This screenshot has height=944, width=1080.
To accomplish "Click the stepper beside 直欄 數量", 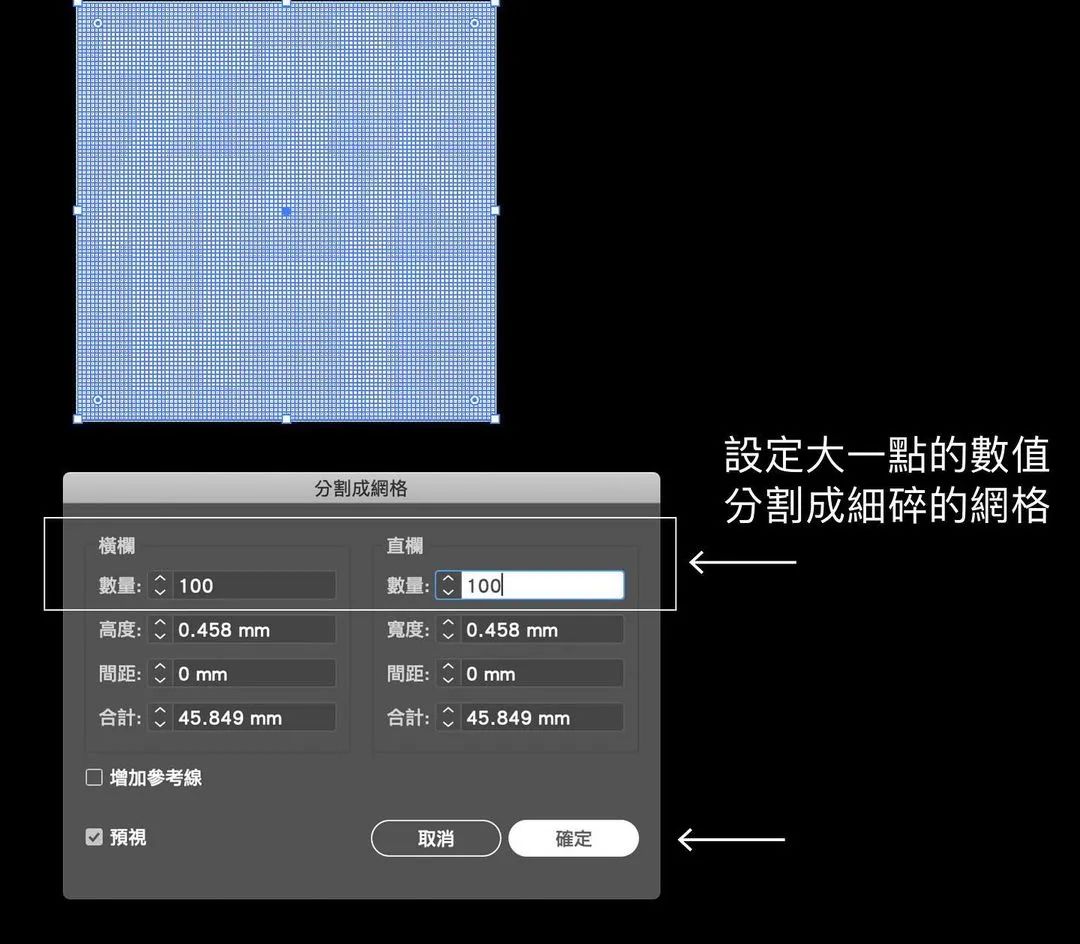I will coord(448,586).
